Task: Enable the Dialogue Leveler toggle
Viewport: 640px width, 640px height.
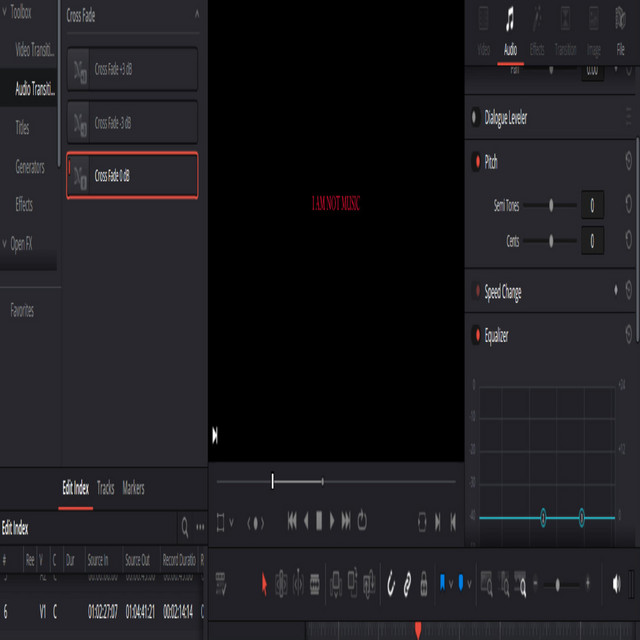Action: [476, 118]
